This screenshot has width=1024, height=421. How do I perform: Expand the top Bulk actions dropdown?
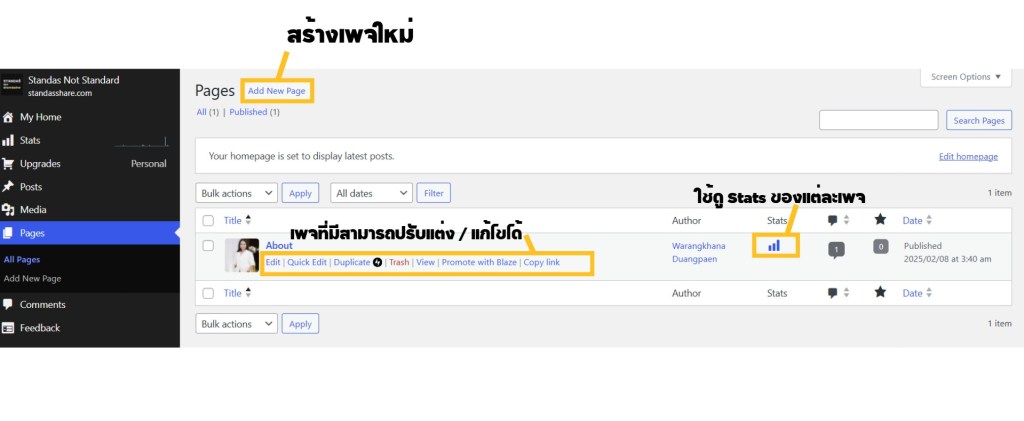pyautogui.click(x=236, y=193)
